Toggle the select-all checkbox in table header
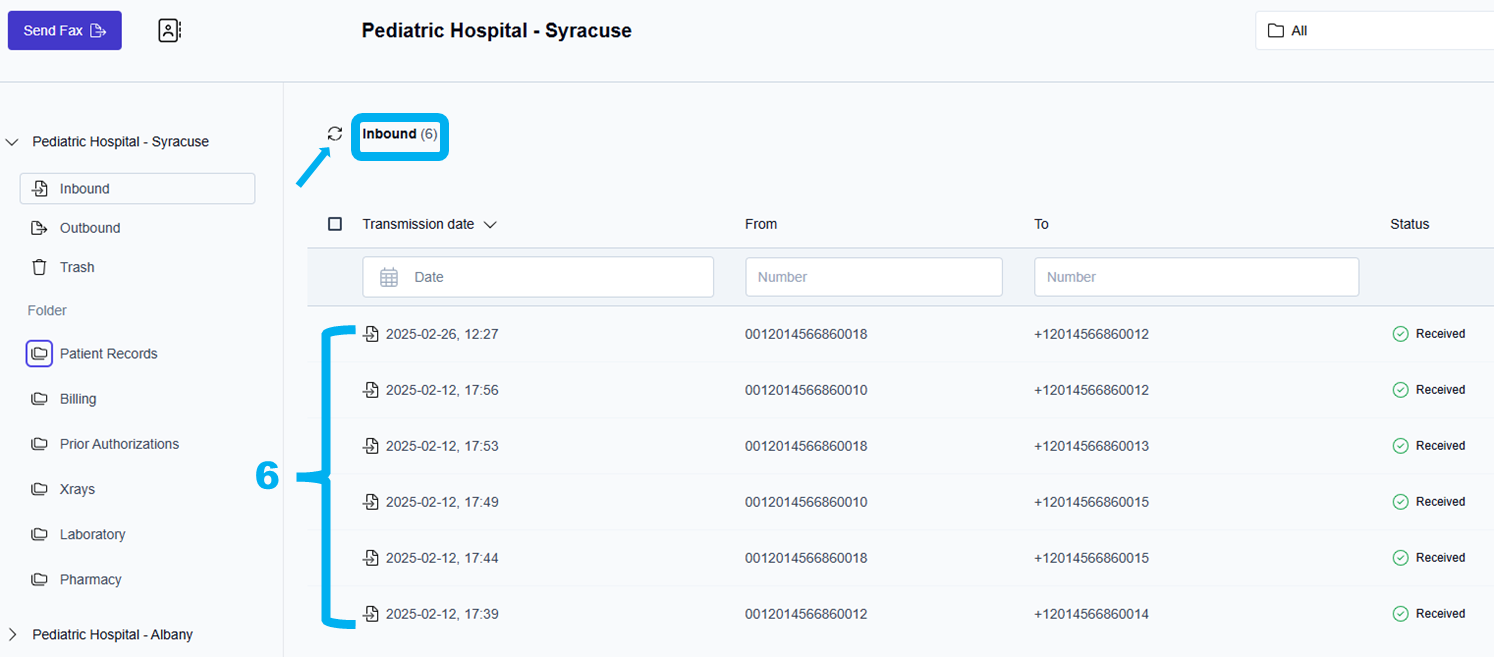The height and width of the screenshot is (657, 1494). pos(335,224)
